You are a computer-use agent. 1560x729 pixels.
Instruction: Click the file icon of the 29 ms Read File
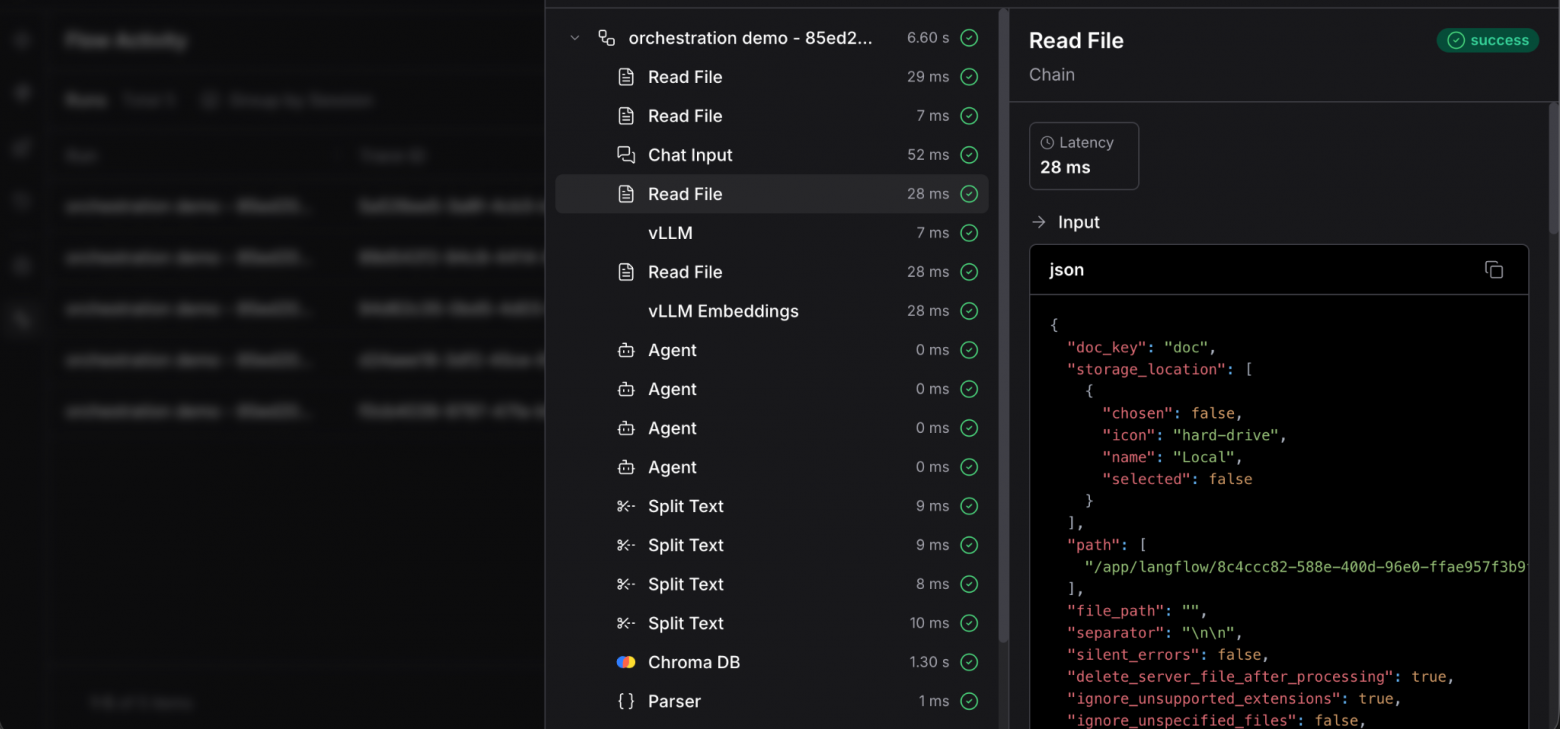(x=626, y=77)
